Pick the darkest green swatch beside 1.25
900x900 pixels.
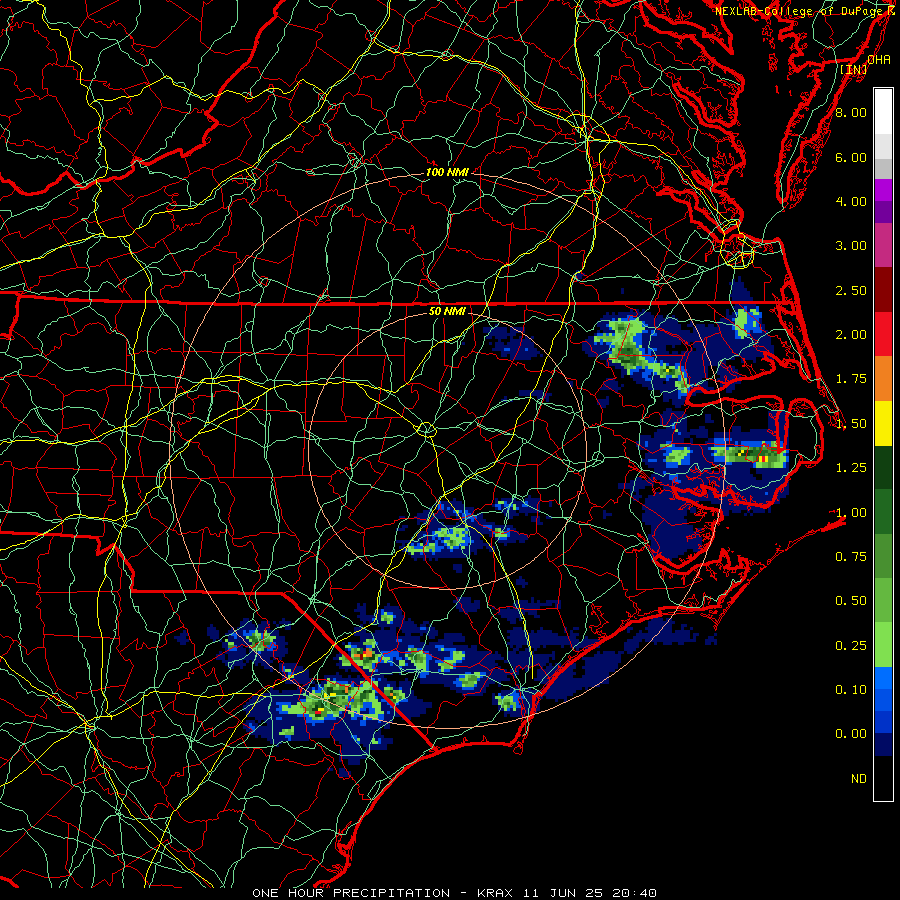(883, 467)
